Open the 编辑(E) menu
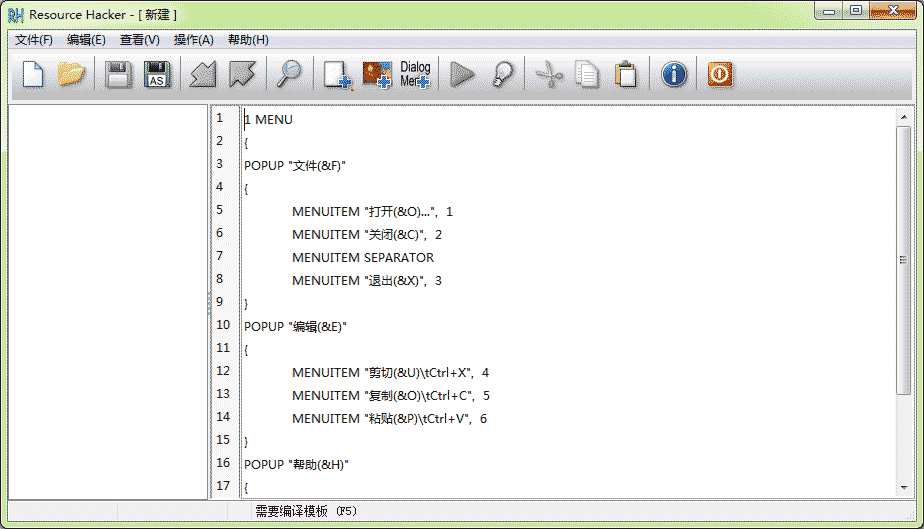 86,40
